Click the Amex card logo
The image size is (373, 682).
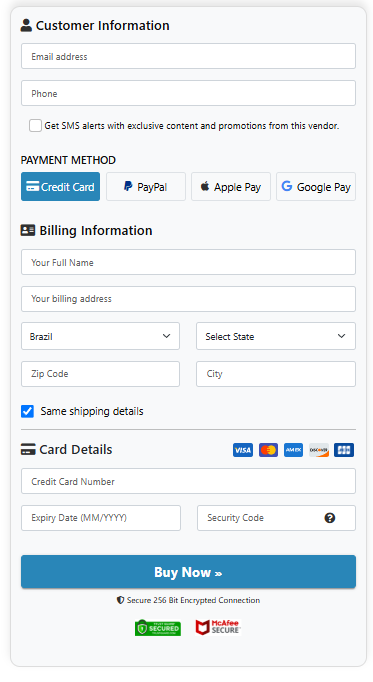293,450
